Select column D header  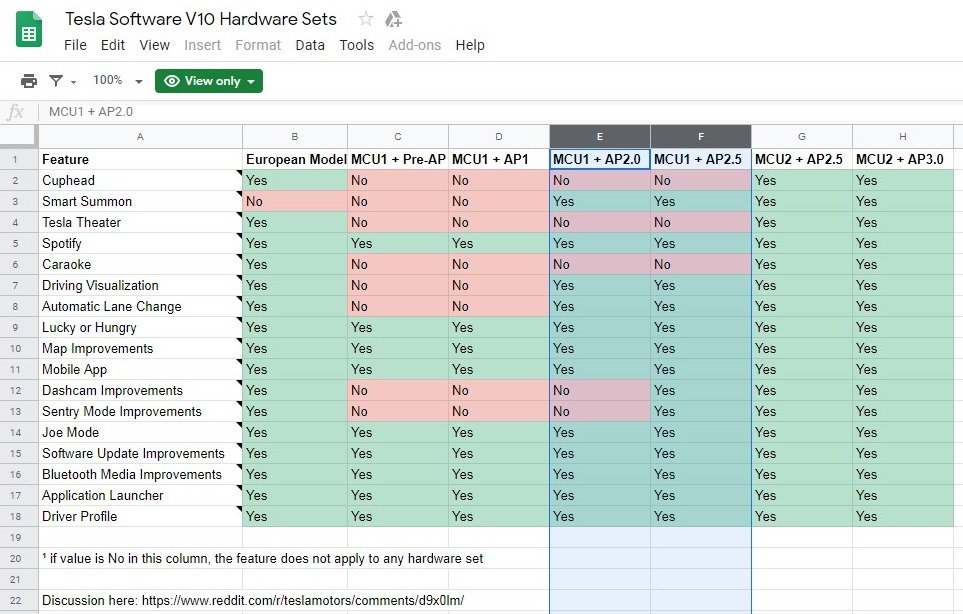click(x=499, y=136)
